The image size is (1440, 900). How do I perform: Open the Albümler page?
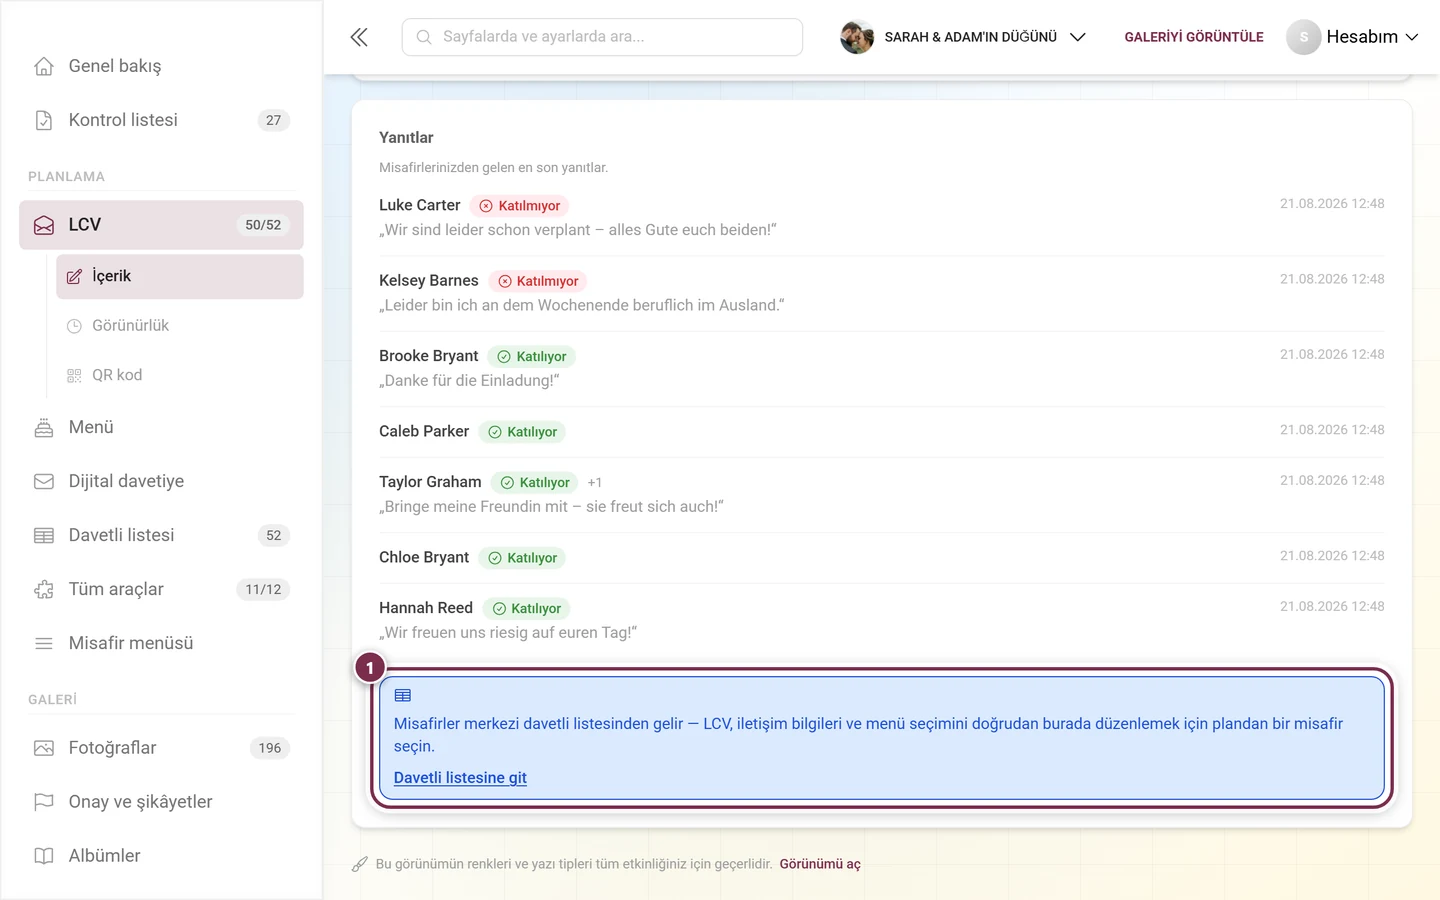(x=161, y=856)
